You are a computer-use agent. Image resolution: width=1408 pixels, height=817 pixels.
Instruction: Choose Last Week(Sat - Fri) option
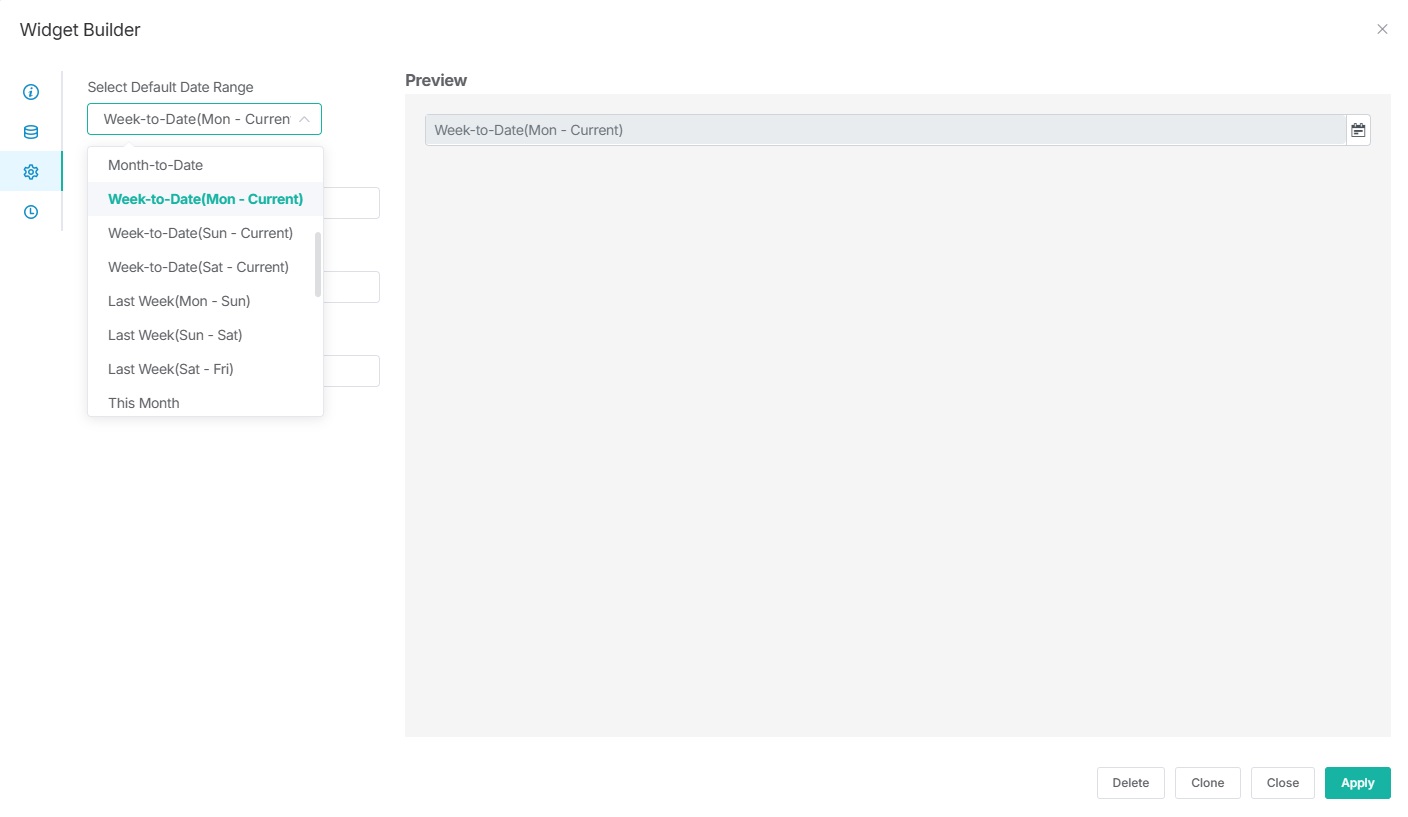coord(171,369)
